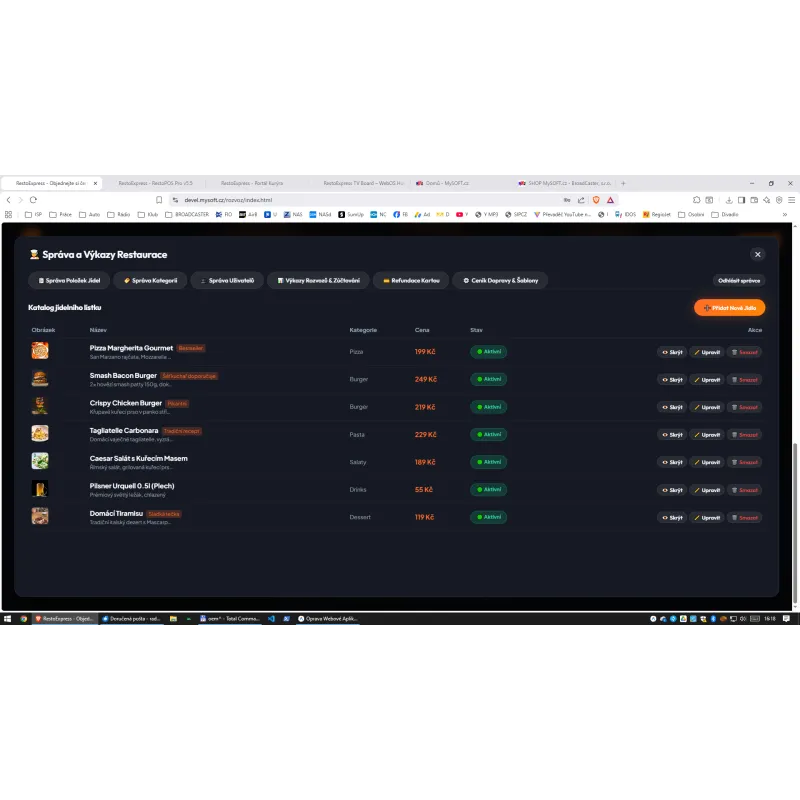Viewport: 800px width, 800px height.
Task: Switch to RestoExpress RestoPOS Pro browser tab
Action: pos(155,183)
